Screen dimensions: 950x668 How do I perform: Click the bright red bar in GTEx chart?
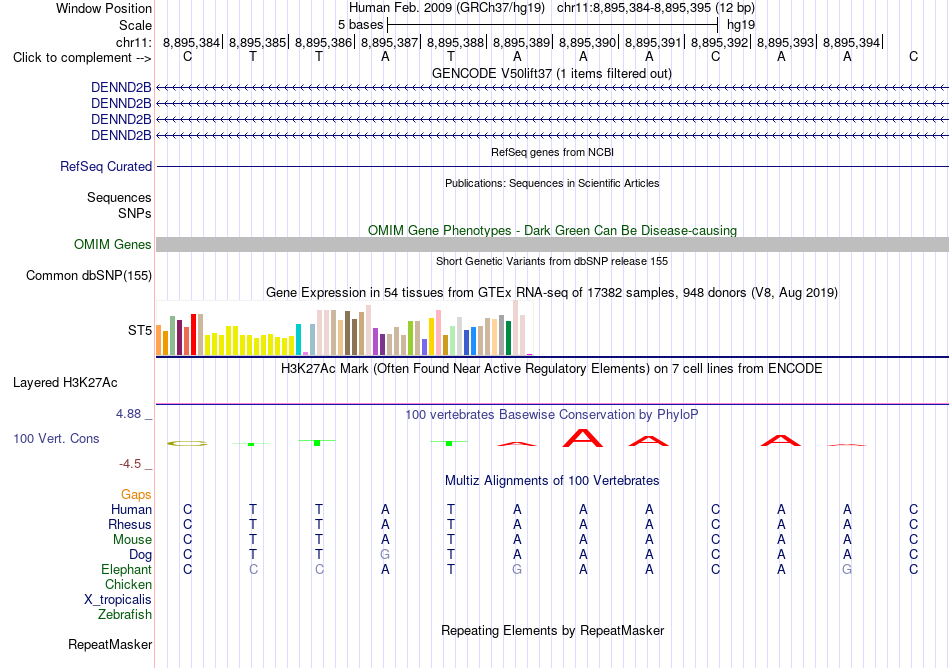193,334
